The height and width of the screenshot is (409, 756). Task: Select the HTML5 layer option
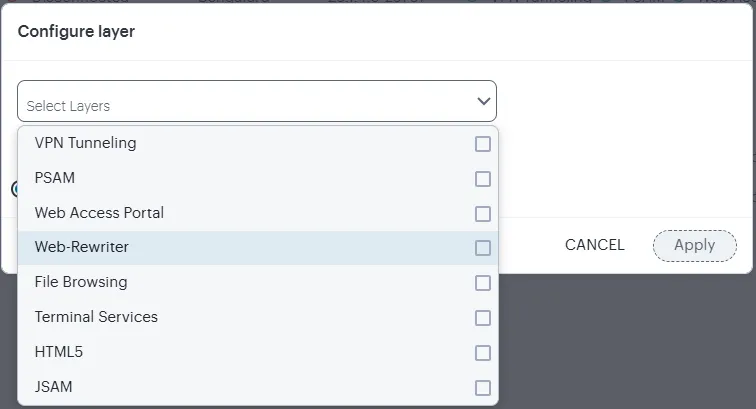258,352
